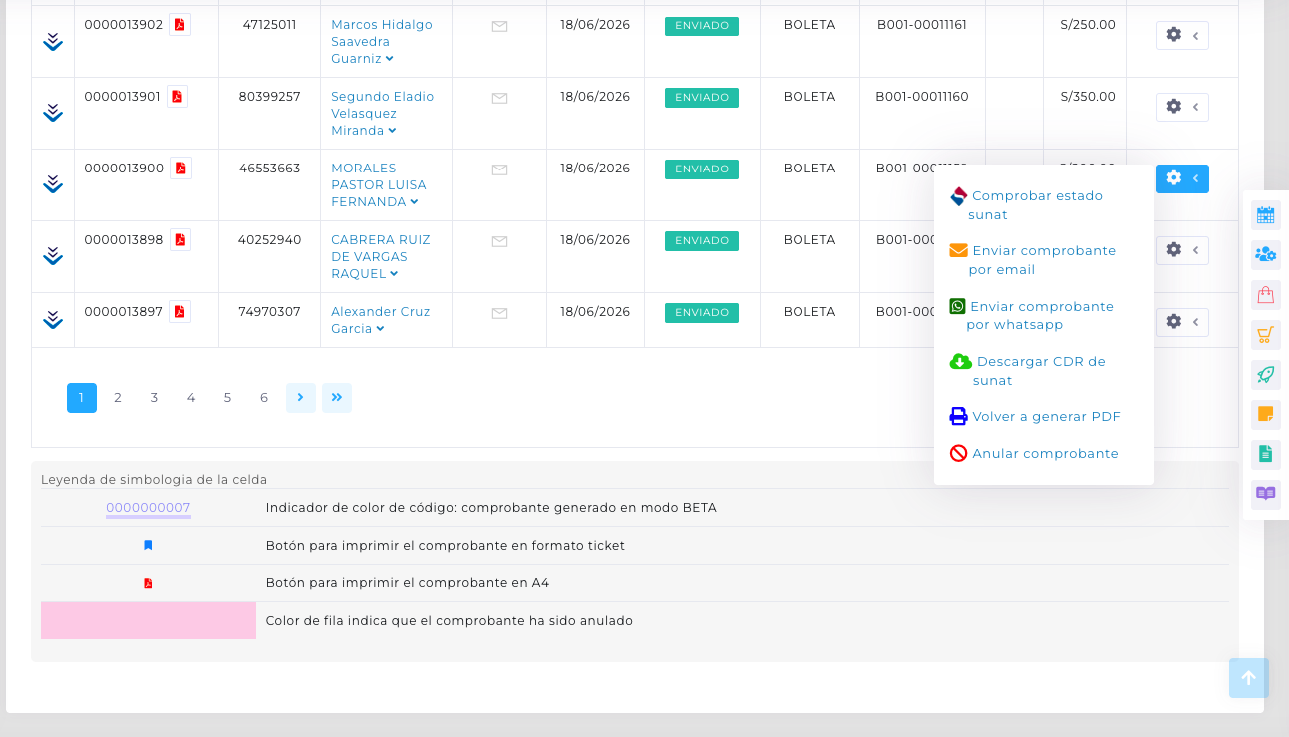1289x737 pixels.
Task: Select Enviar comprobante por email
Action: [1032, 260]
